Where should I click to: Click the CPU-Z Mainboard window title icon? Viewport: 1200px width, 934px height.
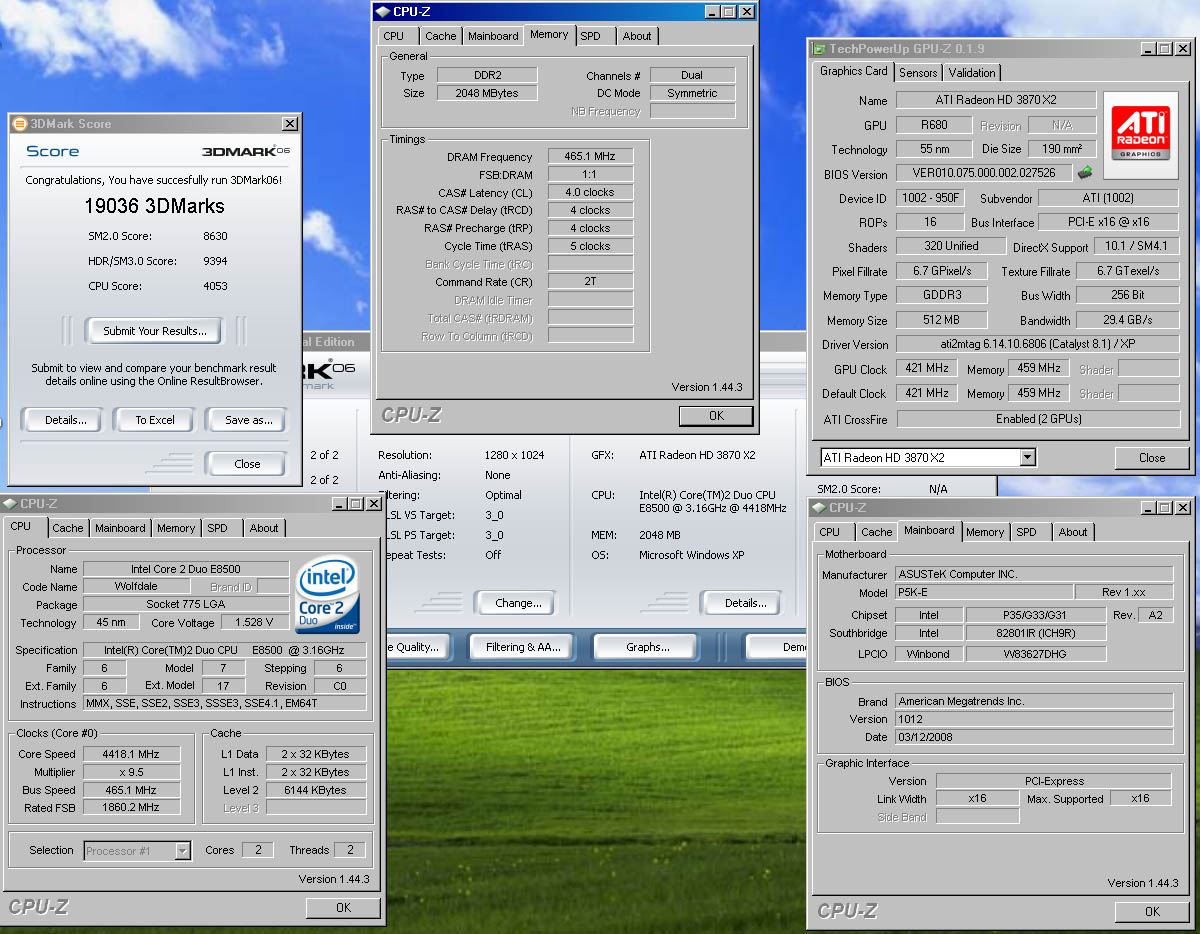coord(819,507)
